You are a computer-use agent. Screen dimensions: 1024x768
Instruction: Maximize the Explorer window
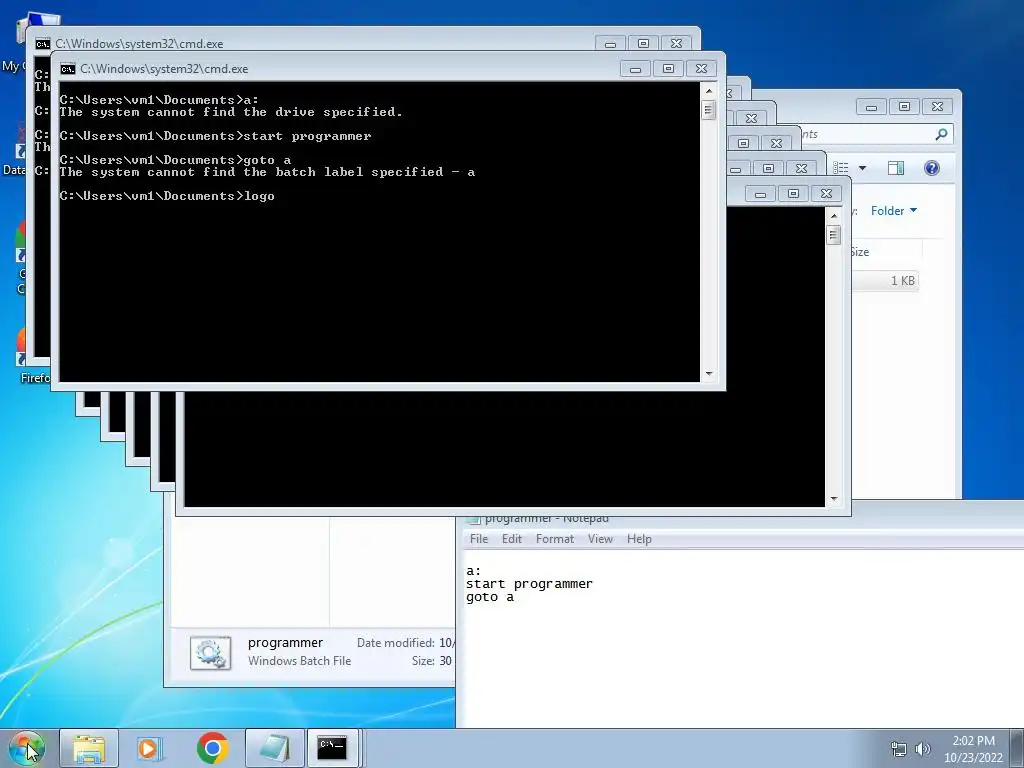click(x=904, y=106)
